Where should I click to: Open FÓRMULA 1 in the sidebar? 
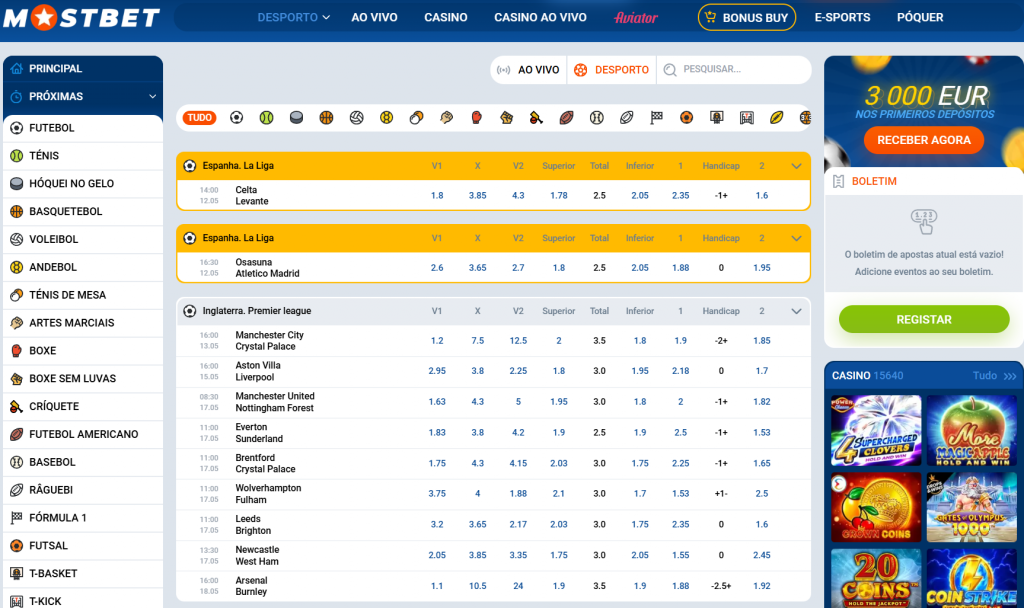(x=83, y=518)
